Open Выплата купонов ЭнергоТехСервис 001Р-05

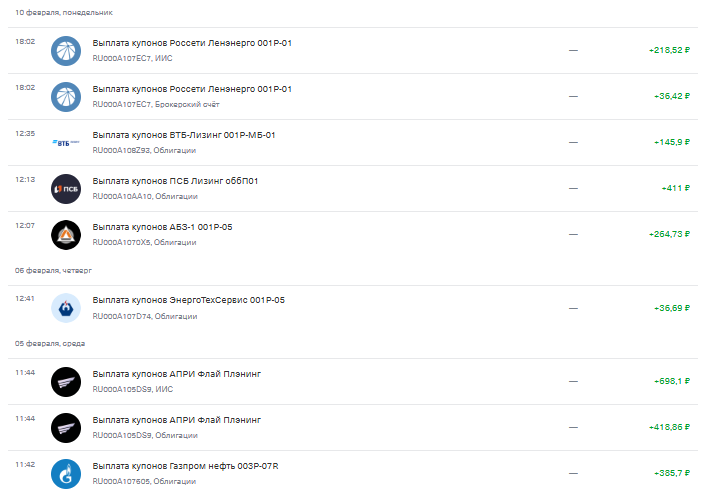[189, 301]
